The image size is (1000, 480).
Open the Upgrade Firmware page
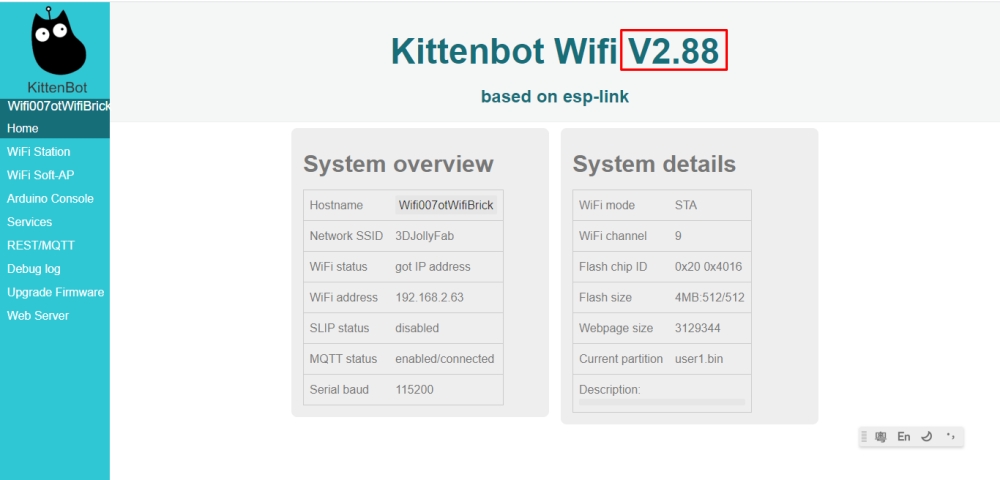(x=55, y=292)
